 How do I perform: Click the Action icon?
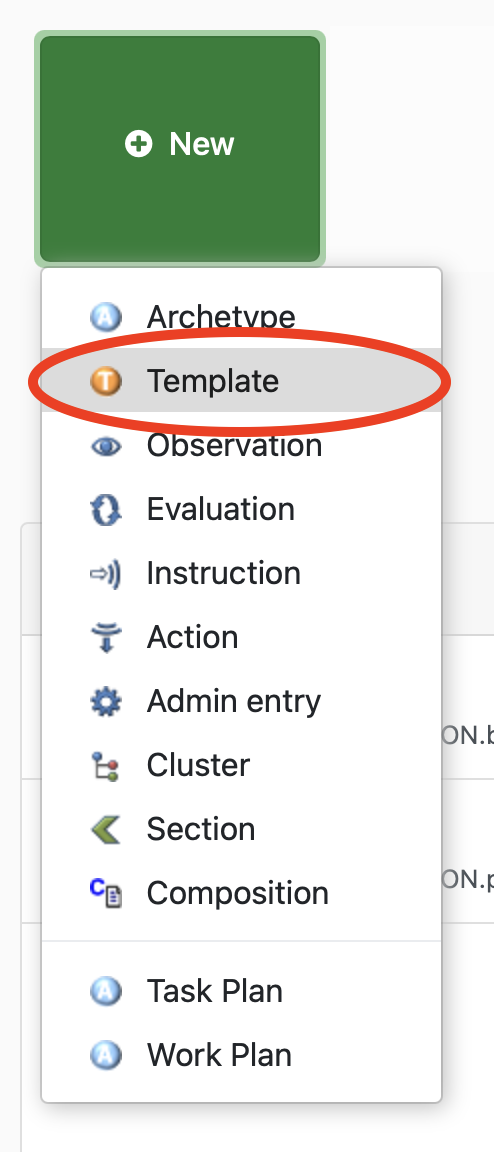(x=105, y=637)
